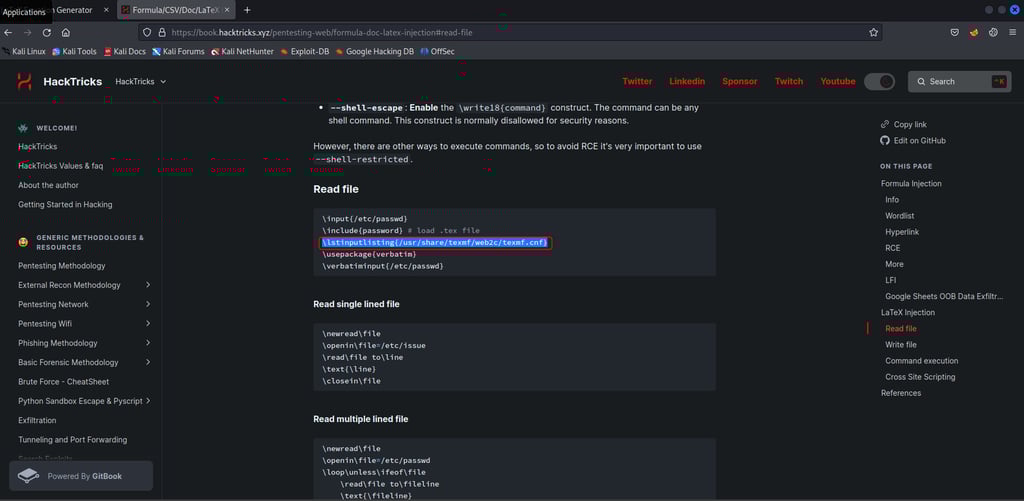The image size is (1024, 501).
Task: Click the GitBook logo icon
Action: coord(28,476)
